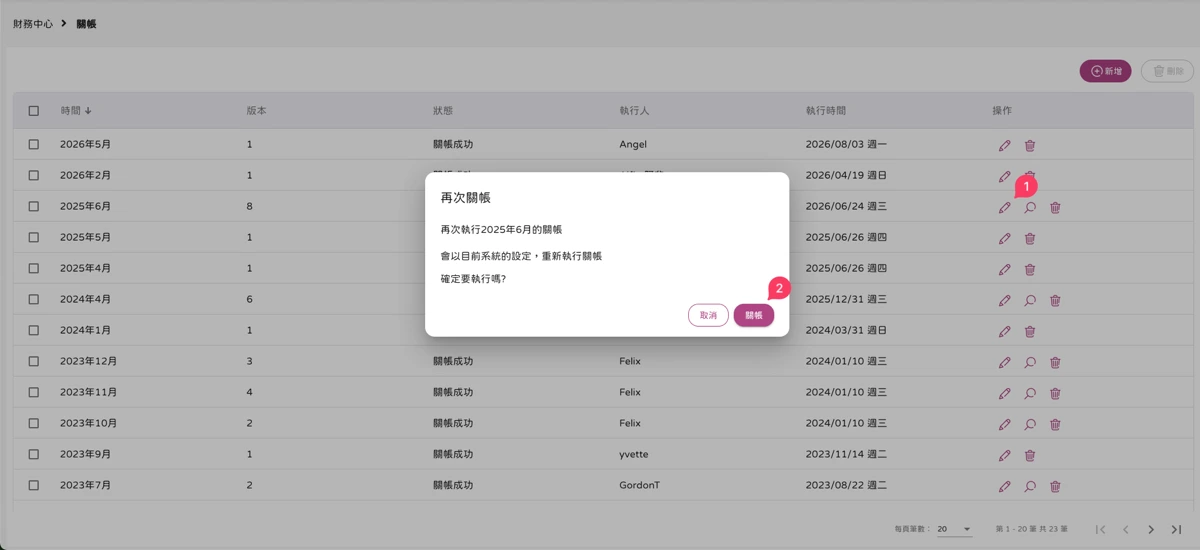Viewport: 1200px width, 550px height.
Task: Check the 2023年9月 row checkbox
Action: (x=34, y=454)
